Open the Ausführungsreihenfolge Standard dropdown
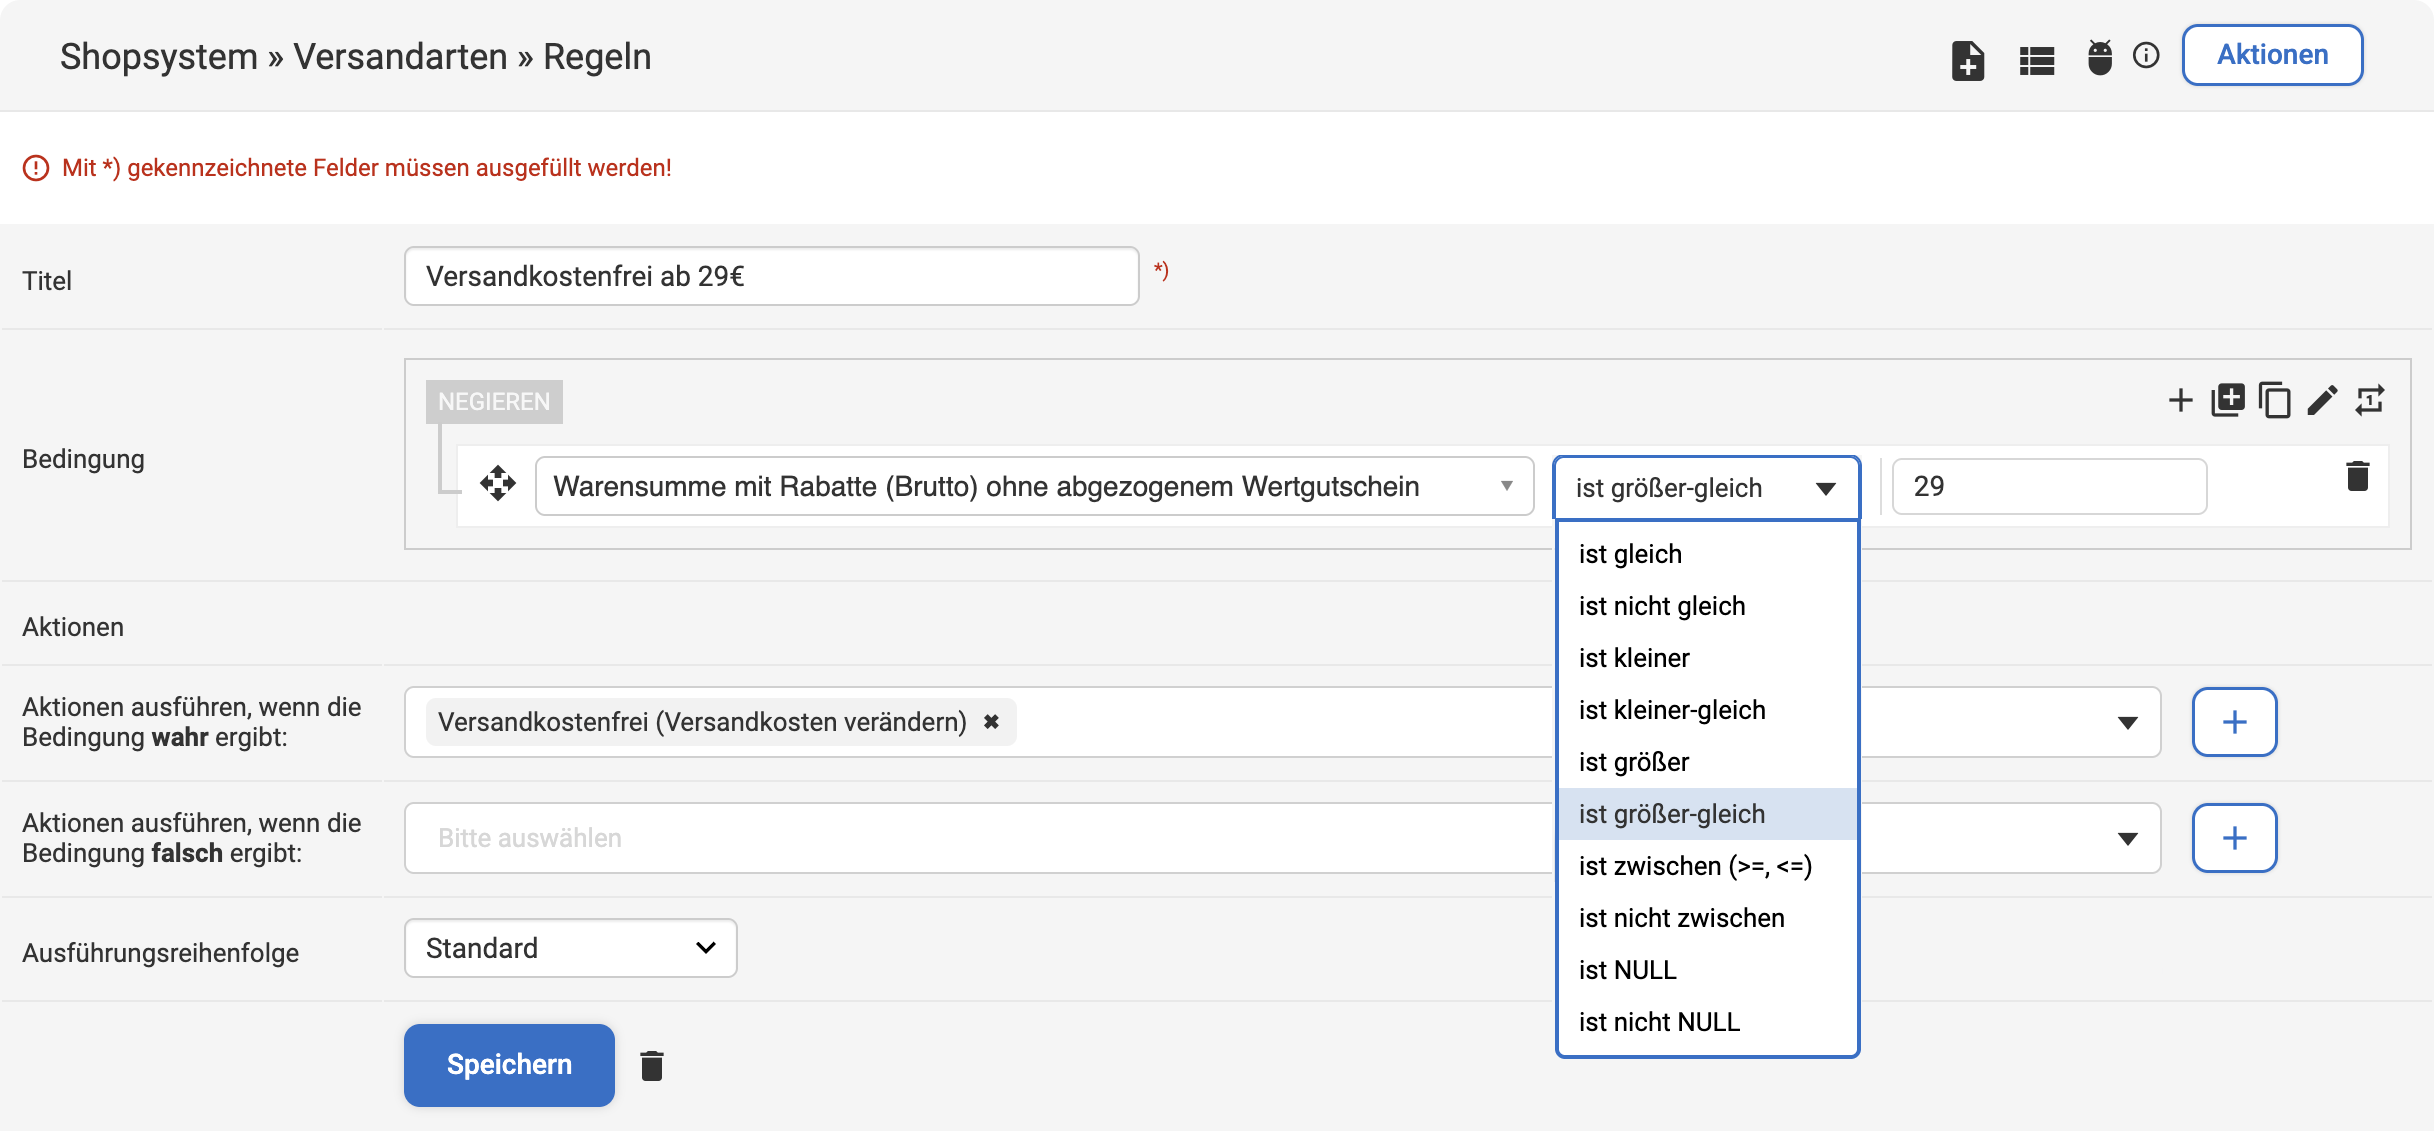 [x=570, y=948]
